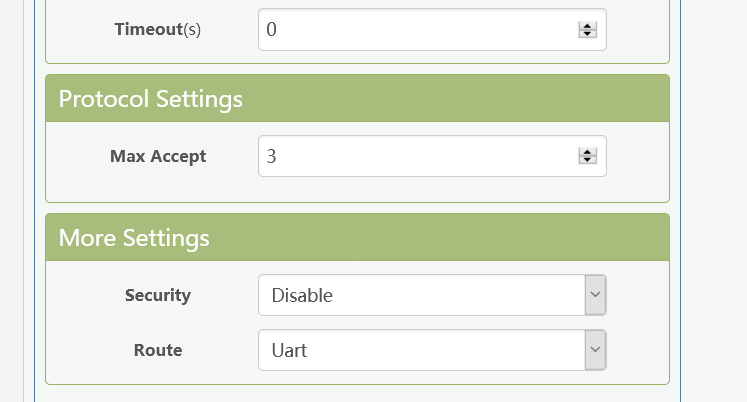Viewport: 747px width, 402px height.
Task: Click the Route dropdown chevron arrow
Action: 595,350
